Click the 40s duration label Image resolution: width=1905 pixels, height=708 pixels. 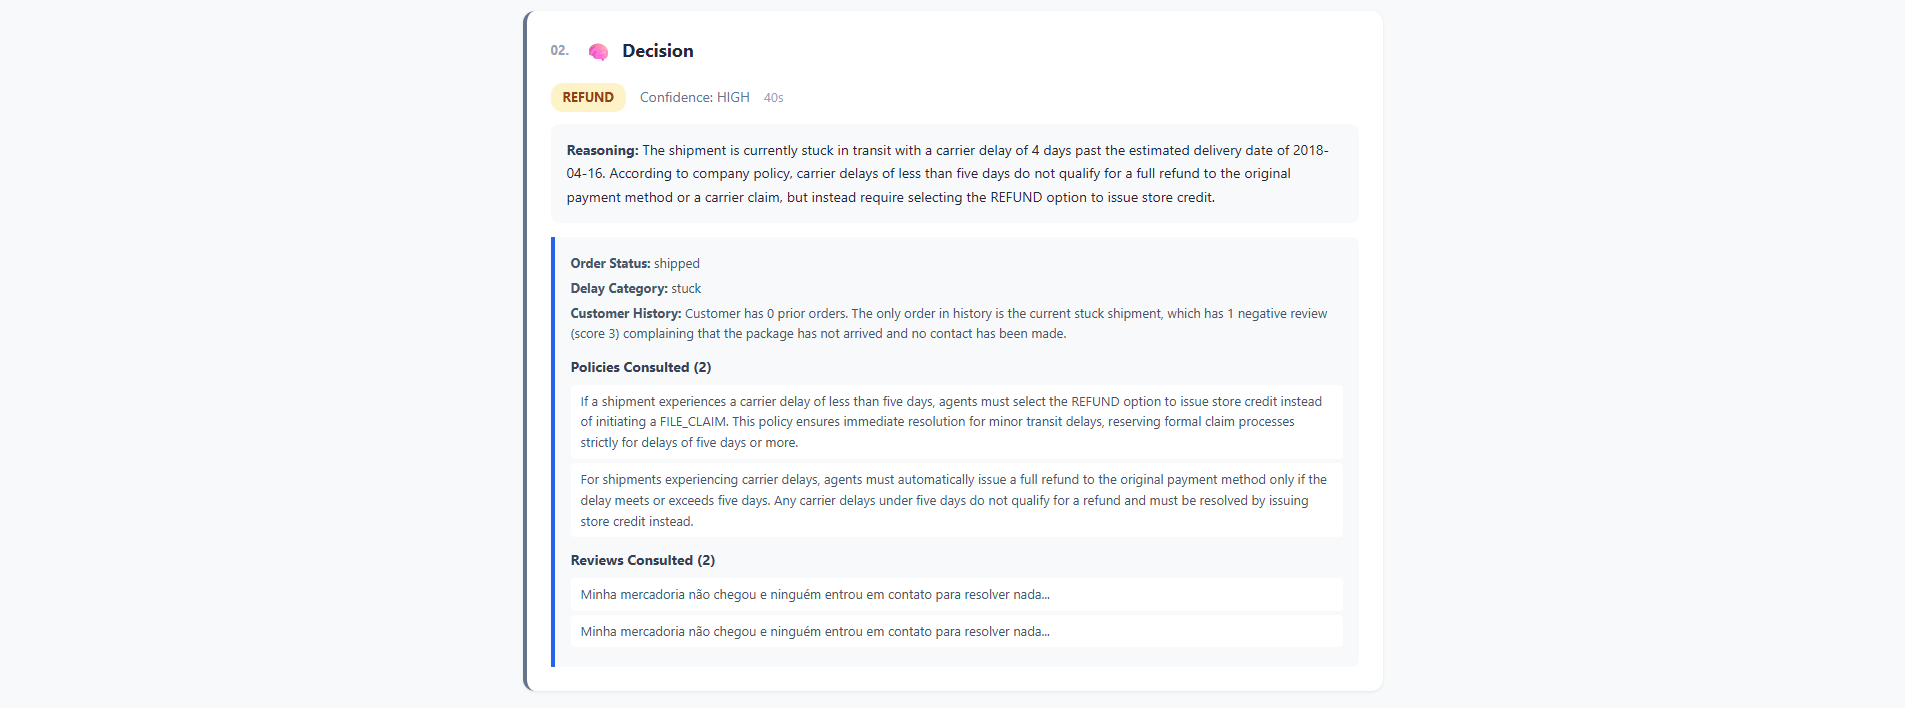(773, 98)
